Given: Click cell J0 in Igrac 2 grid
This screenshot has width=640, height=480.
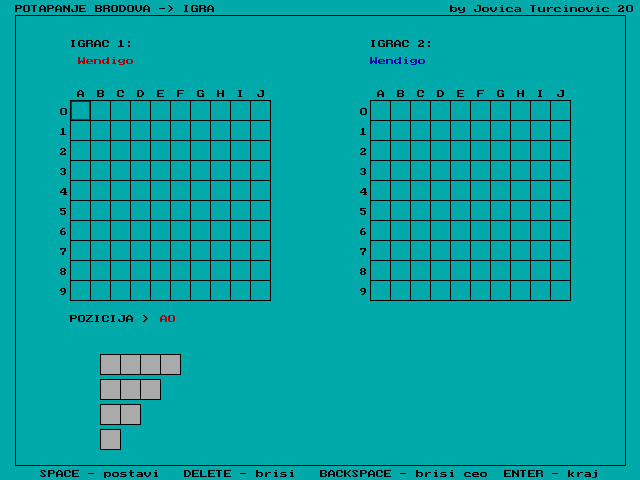Looking at the screenshot, I should (x=560, y=111).
